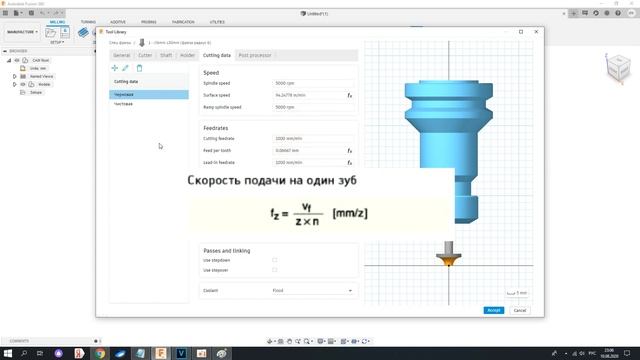Click the Ramp spindle speed input field
640x360 pixels.
[313, 107]
